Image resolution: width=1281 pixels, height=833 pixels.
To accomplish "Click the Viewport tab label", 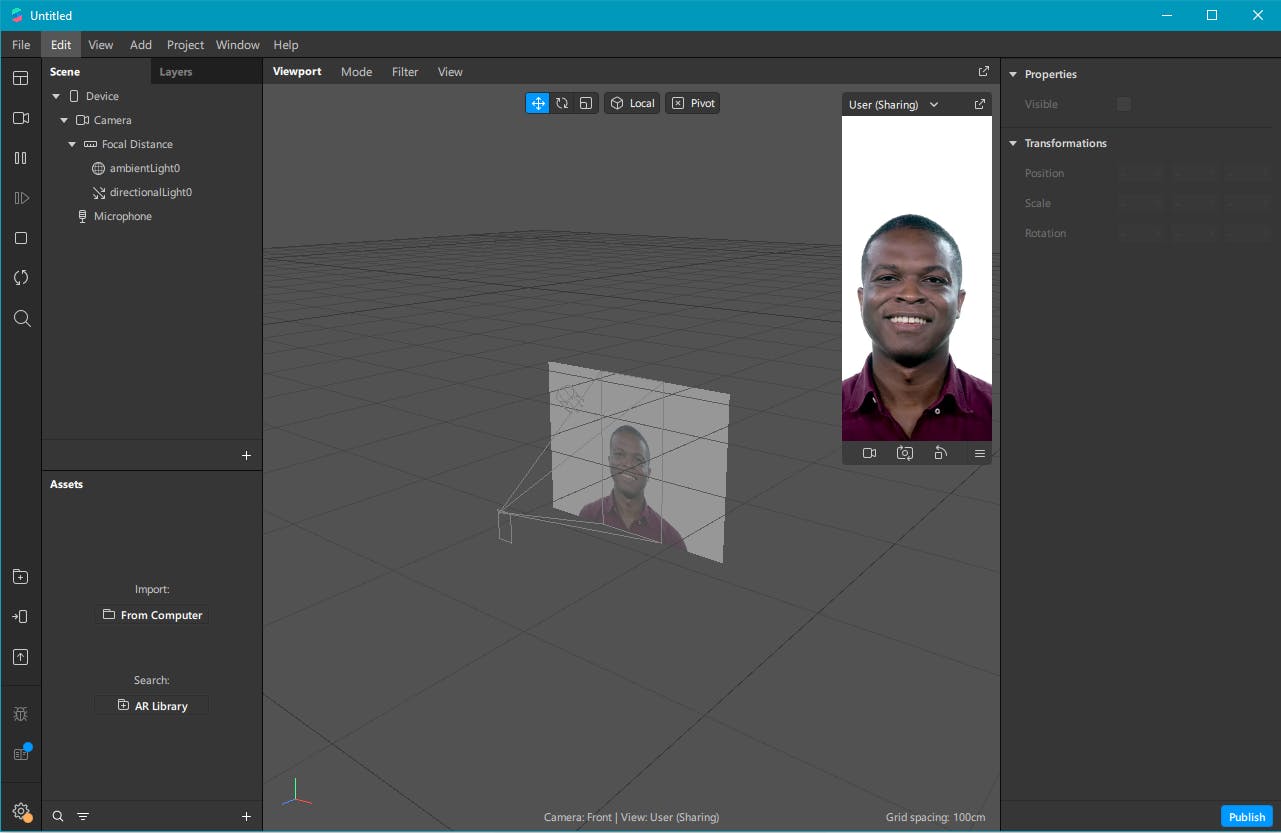I will tap(297, 72).
